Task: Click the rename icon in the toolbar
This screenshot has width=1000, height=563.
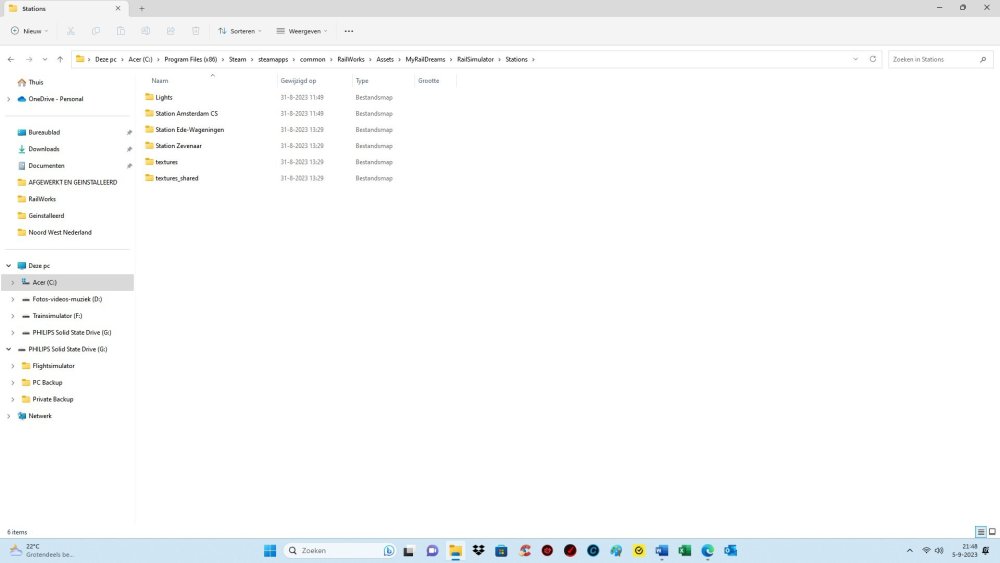Action: (146, 31)
